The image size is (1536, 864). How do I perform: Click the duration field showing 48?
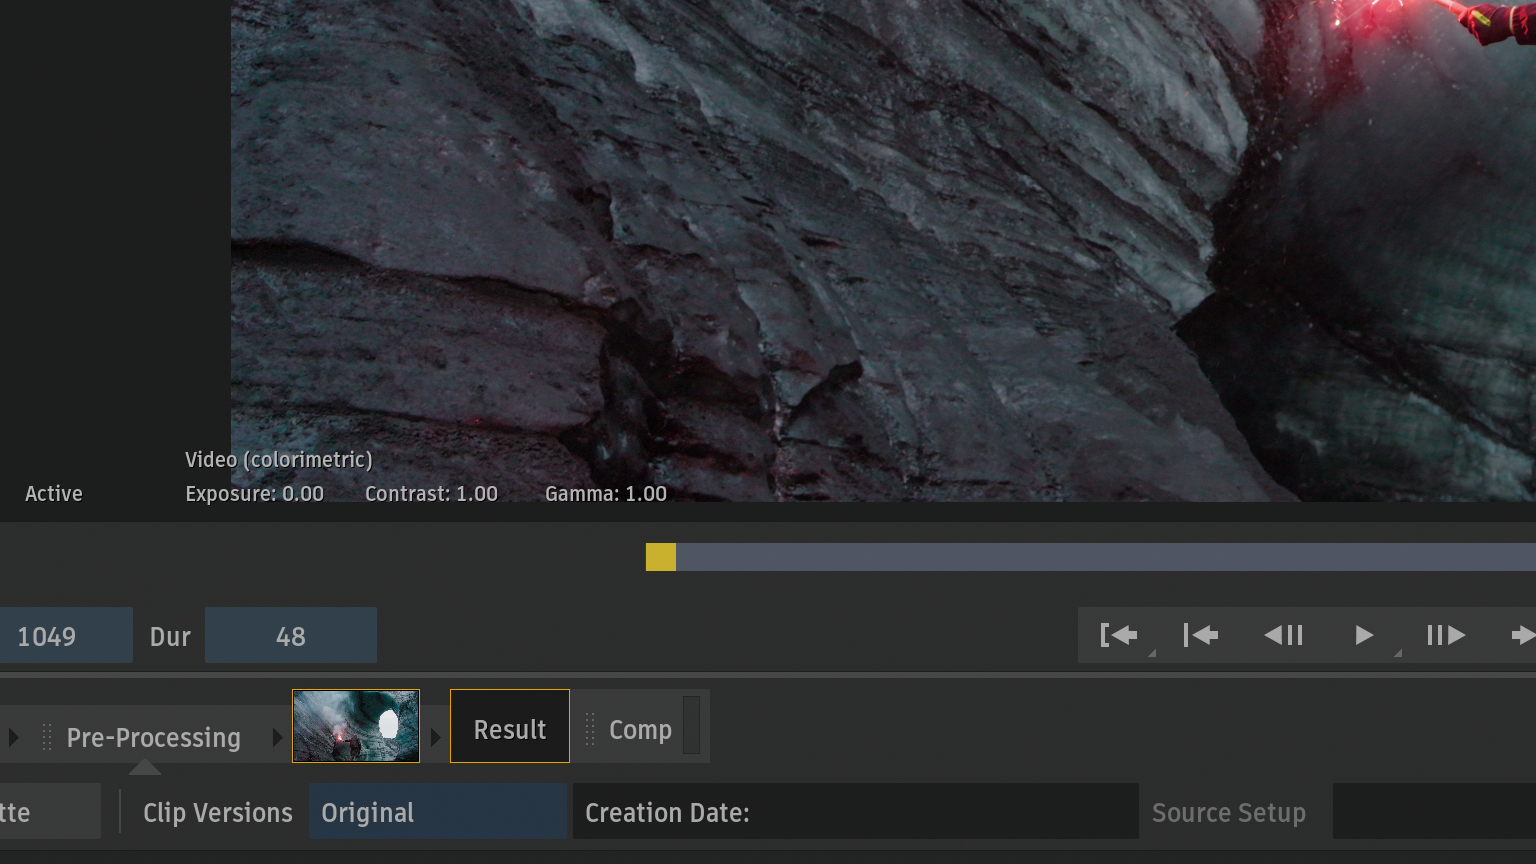pos(291,635)
